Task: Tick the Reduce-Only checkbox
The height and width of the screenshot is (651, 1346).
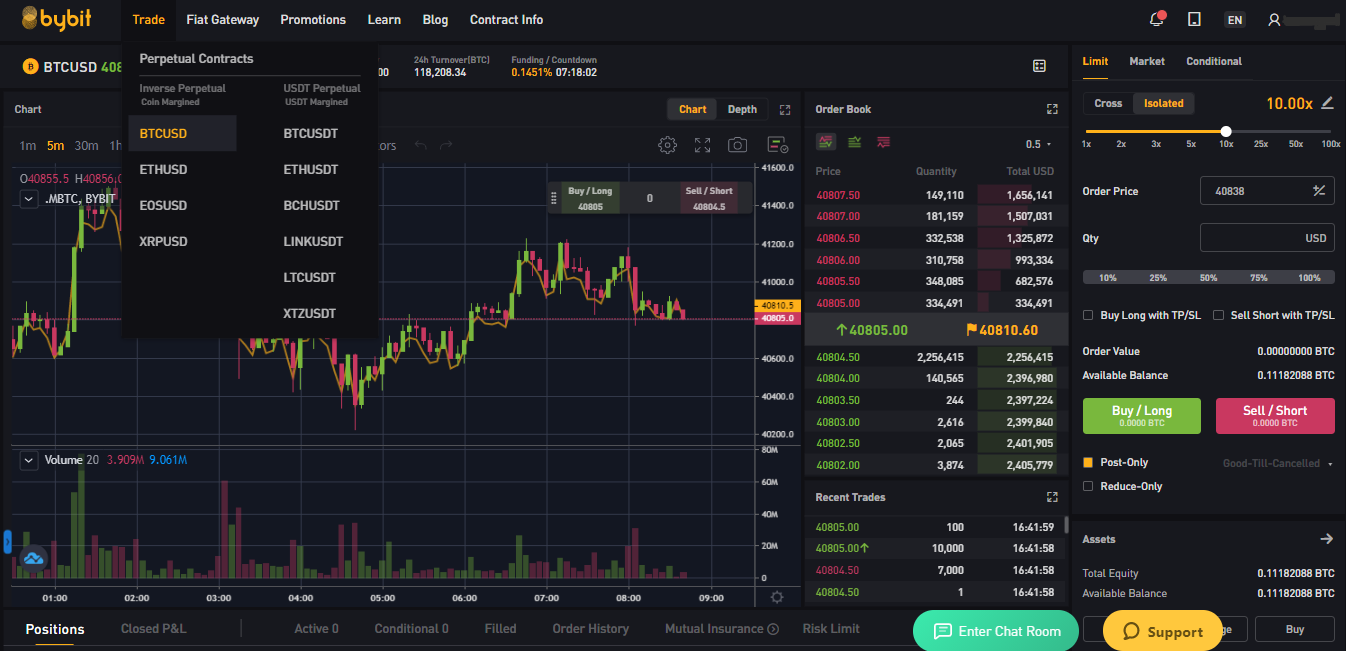Action: [1088, 487]
